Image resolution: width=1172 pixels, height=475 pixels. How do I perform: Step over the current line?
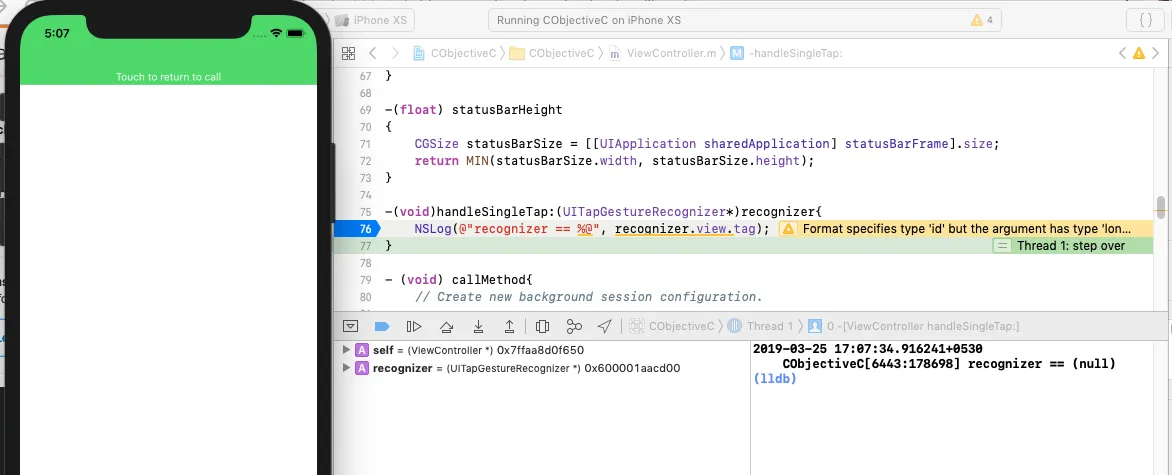446,326
